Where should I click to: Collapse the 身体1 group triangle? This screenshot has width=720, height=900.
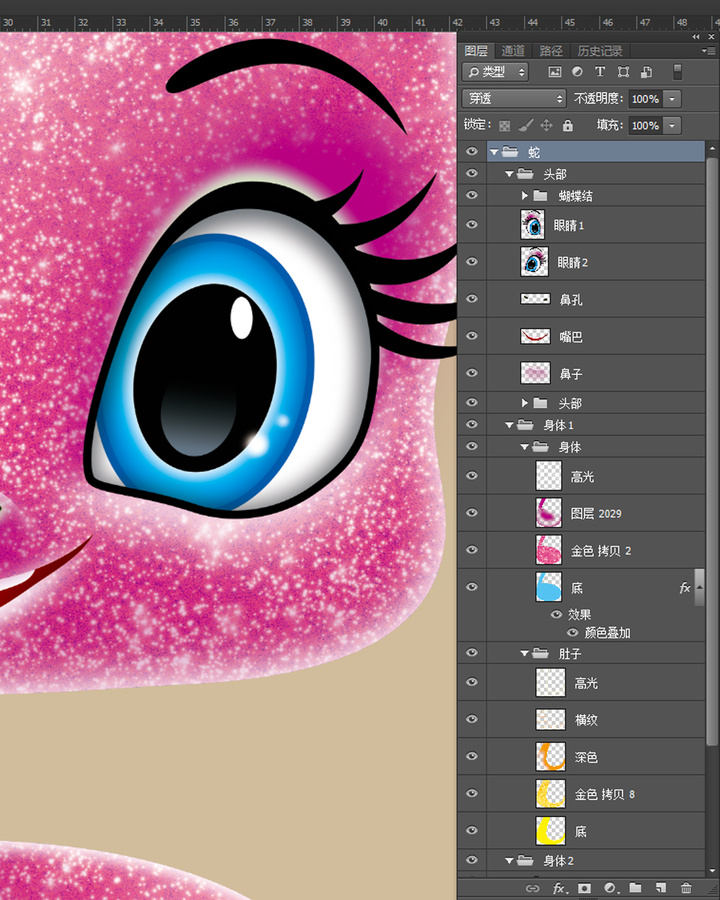(x=509, y=425)
